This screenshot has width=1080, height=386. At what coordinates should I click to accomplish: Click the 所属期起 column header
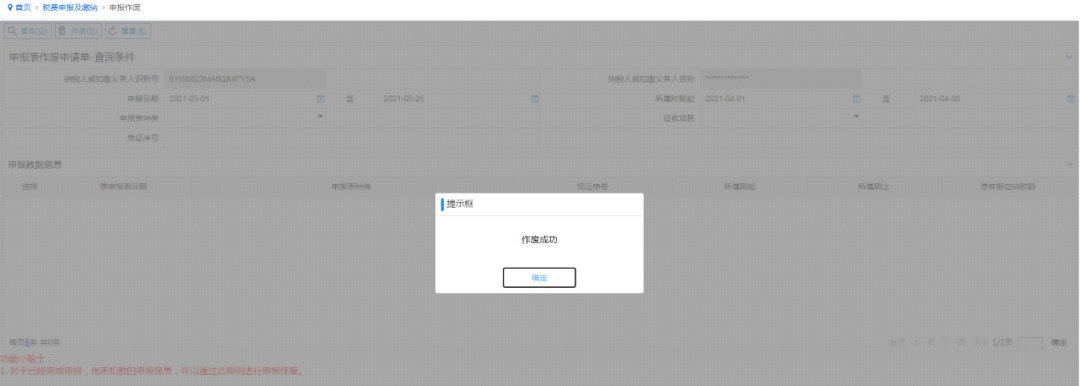[x=740, y=186]
